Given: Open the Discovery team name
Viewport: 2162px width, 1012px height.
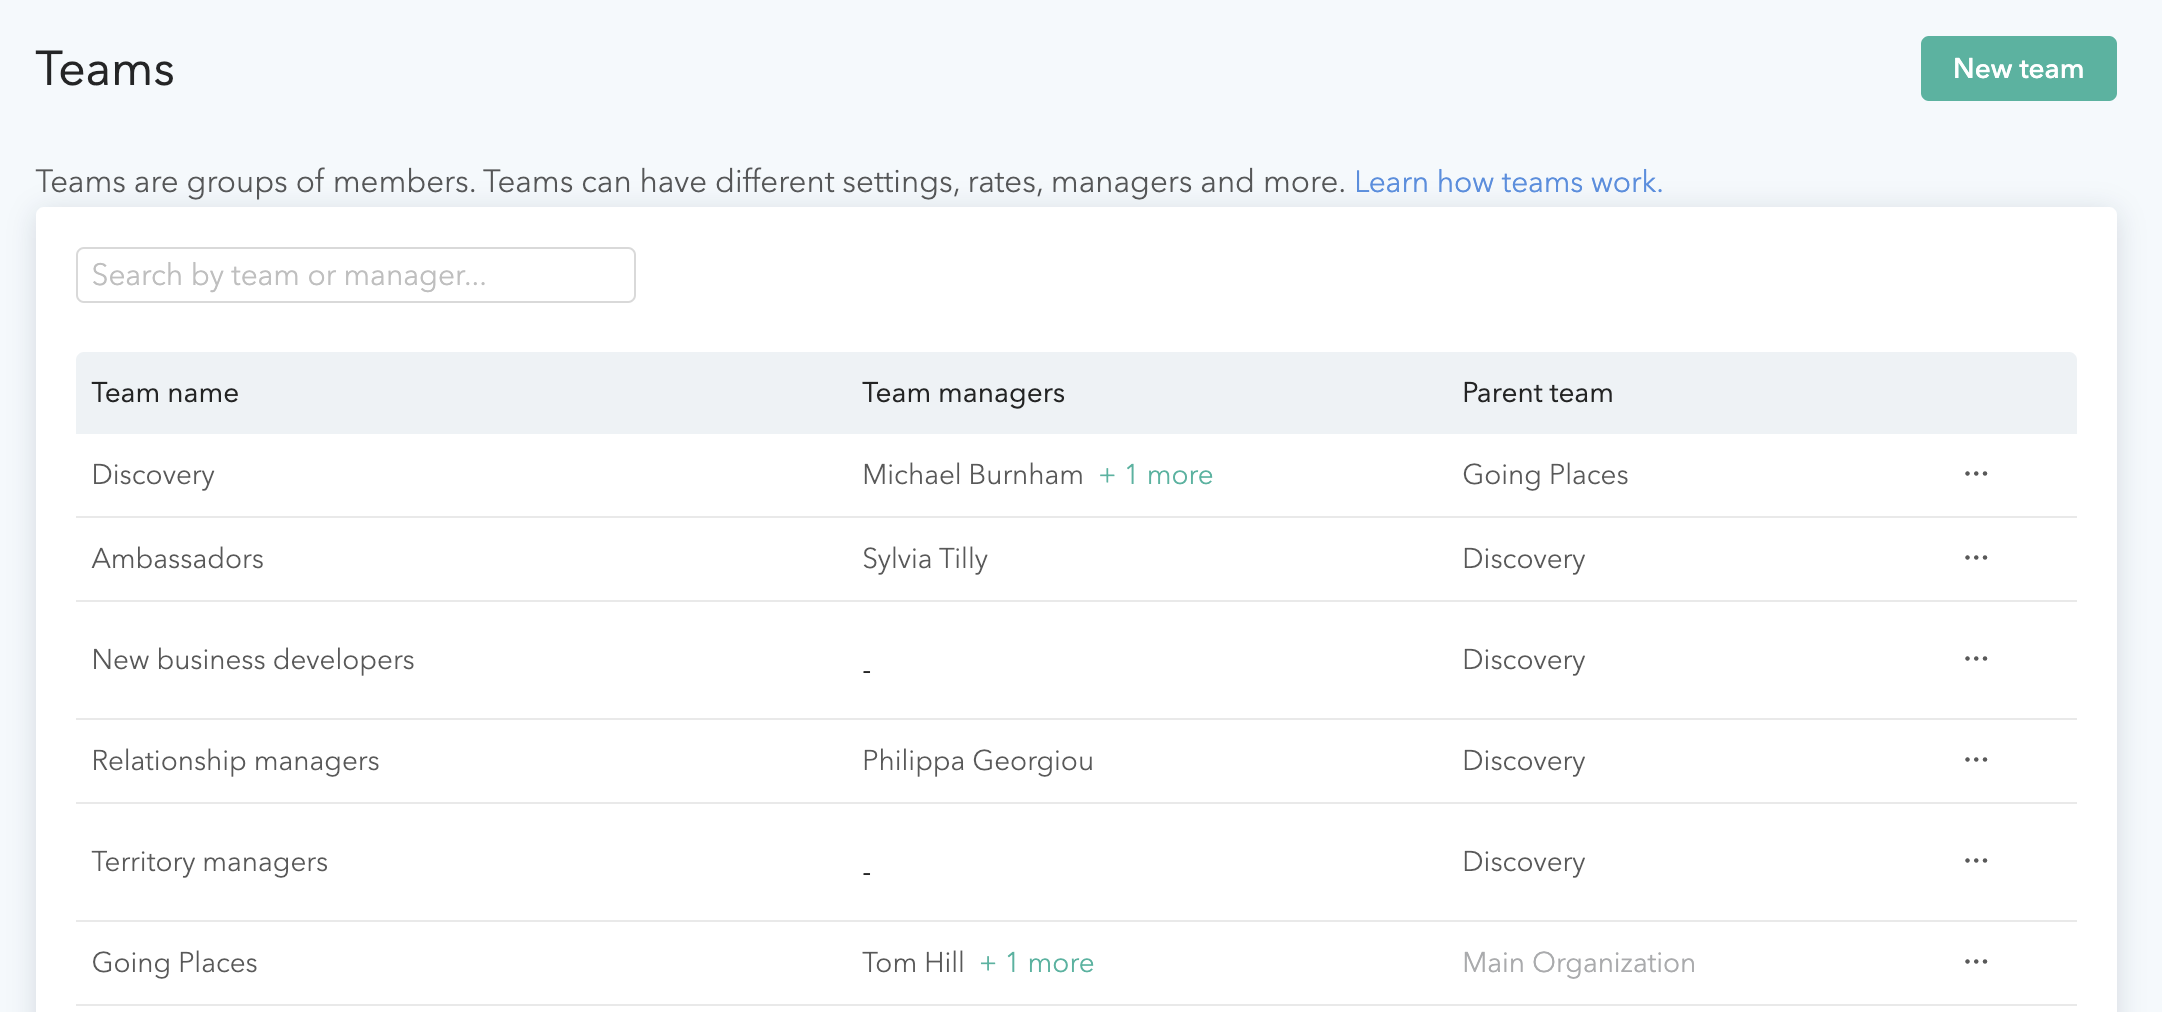Looking at the screenshot, I should point(153,475).
